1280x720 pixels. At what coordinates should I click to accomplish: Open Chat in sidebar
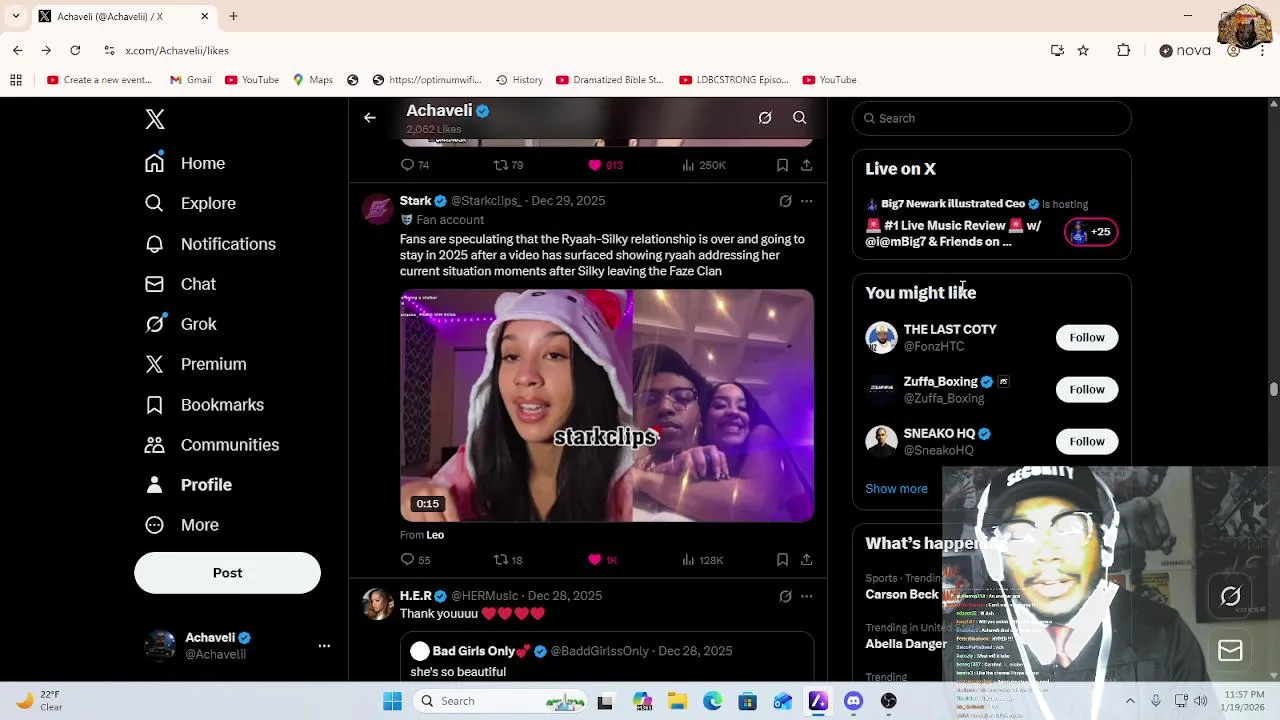coord(180,284)
